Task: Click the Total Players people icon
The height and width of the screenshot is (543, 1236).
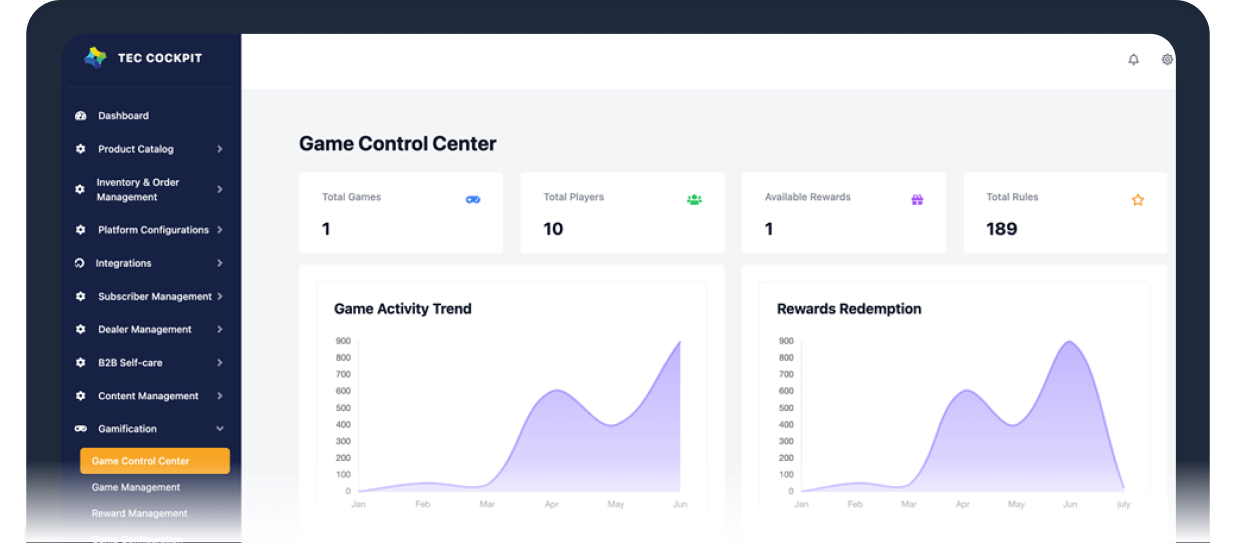Action: [x=694, y=200]
